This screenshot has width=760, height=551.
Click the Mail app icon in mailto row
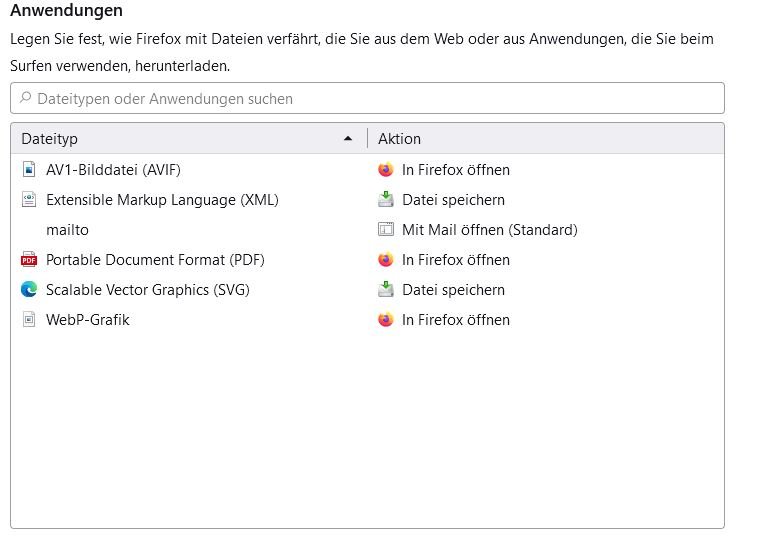click(386, 229)
